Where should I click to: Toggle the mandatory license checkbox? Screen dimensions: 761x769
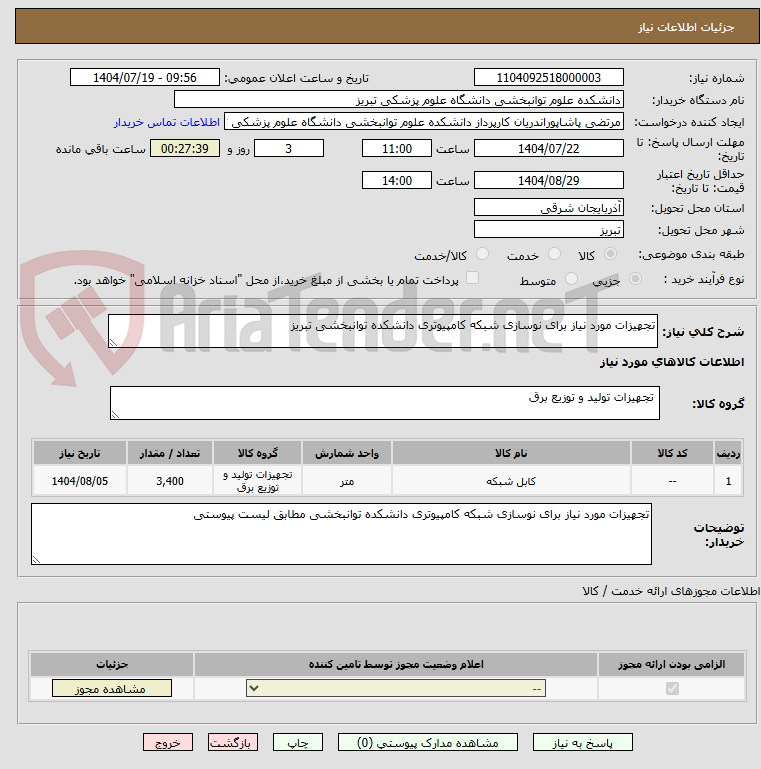coord(672,689)
